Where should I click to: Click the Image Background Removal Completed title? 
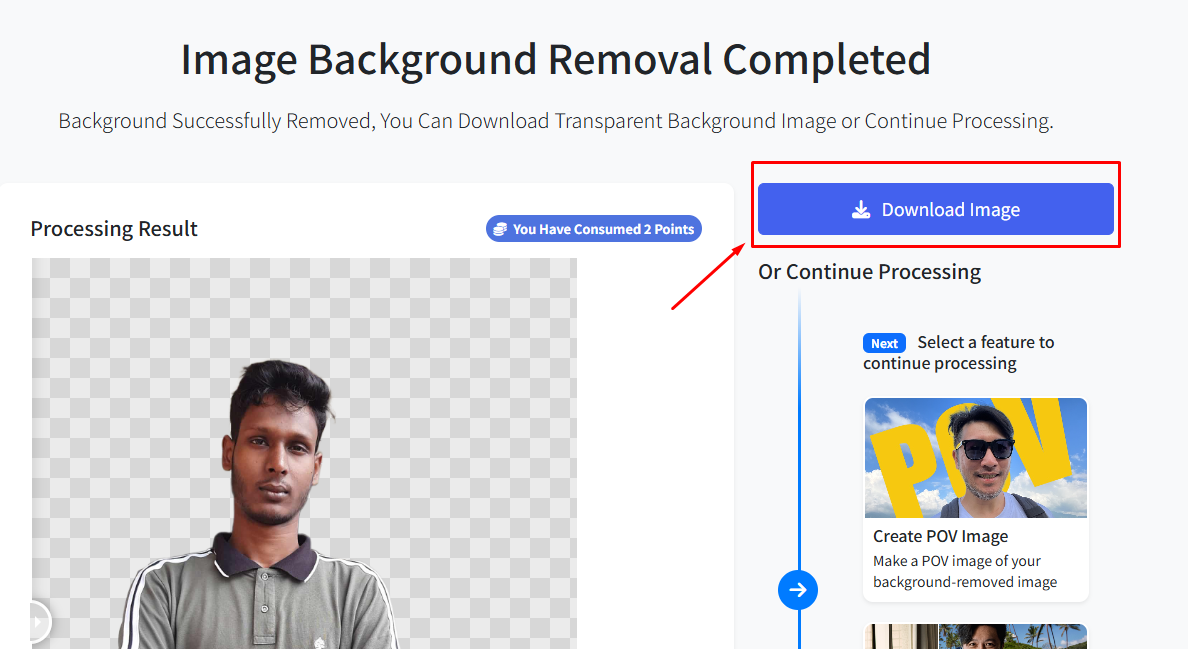pyautogui.click(x=554, y=60)
